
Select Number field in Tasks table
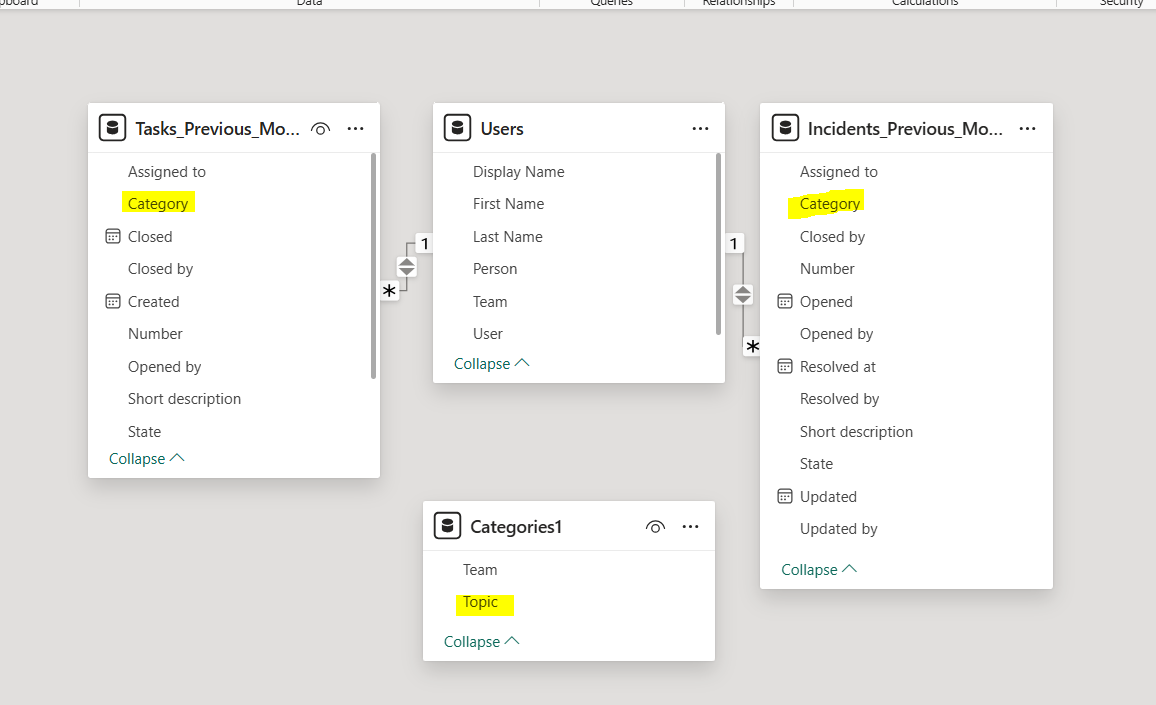[156, 333]
